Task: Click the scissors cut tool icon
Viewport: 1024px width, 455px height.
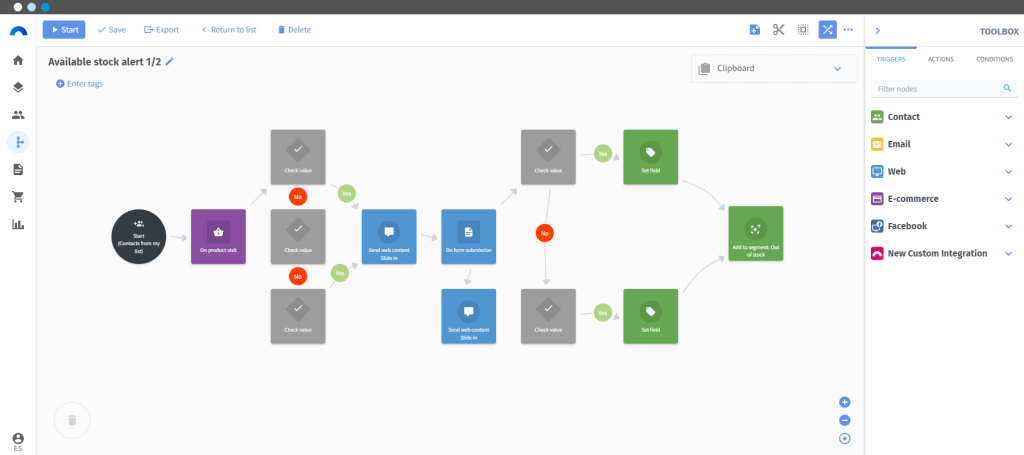Action: coord(778,29)
